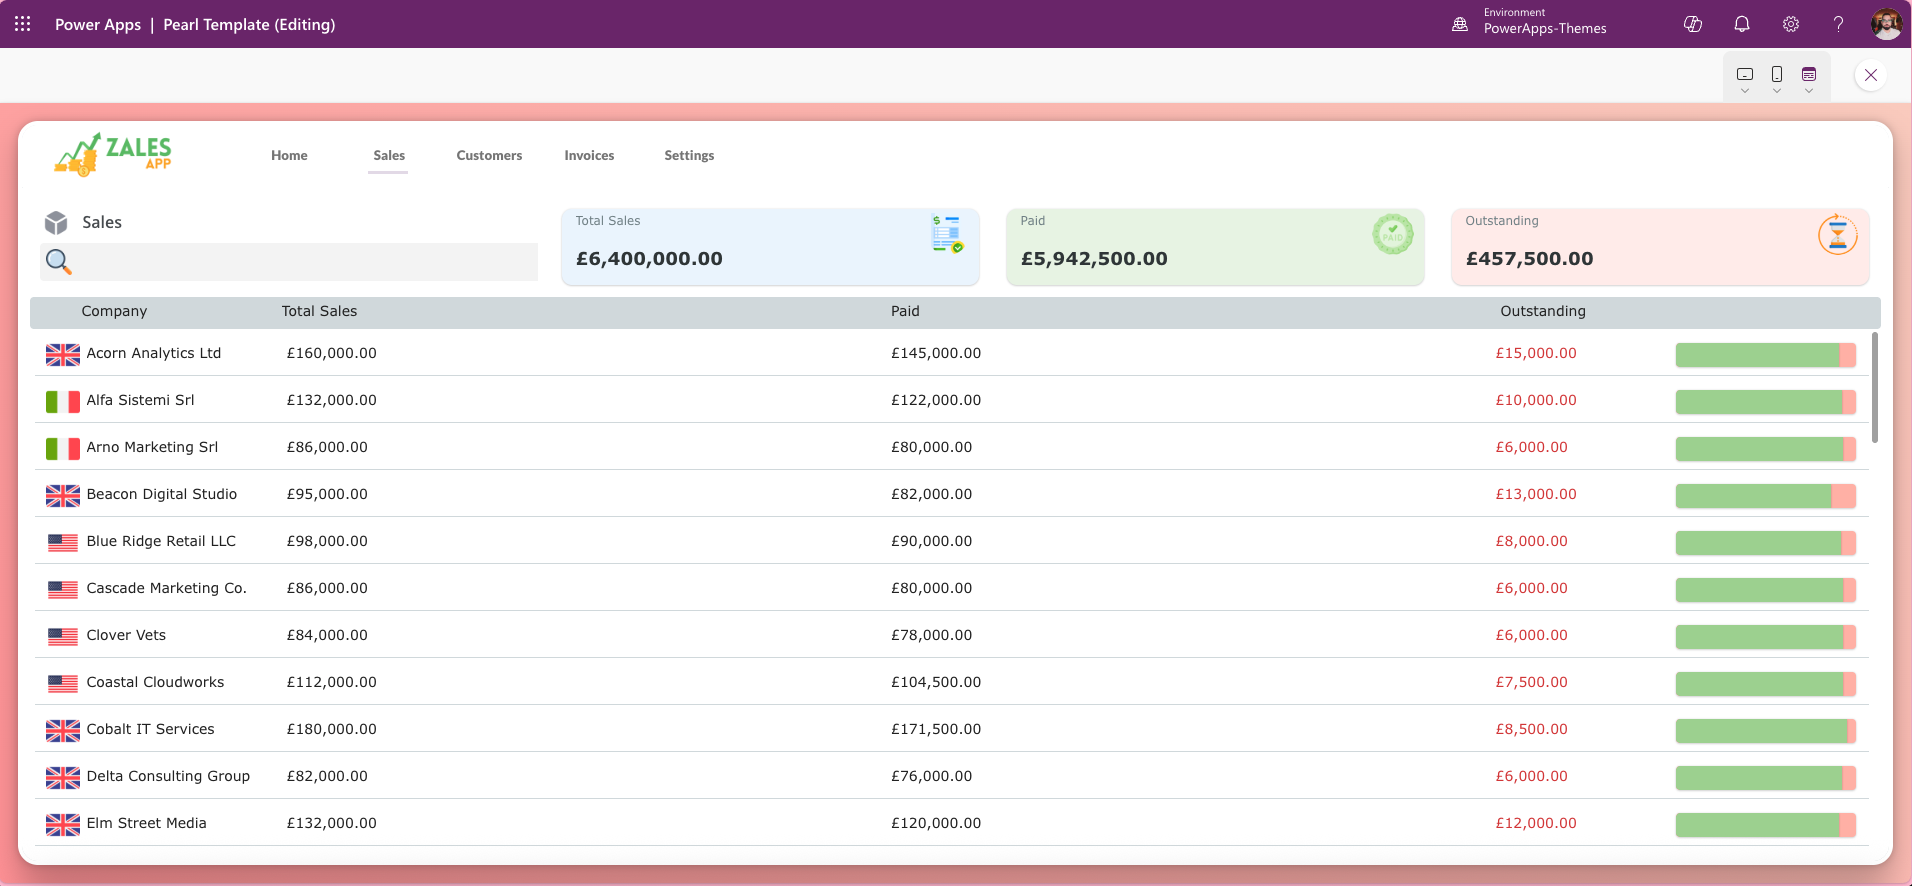
Task: Click the magnifier search icon under Sales
Action: [x=58, y=262]
